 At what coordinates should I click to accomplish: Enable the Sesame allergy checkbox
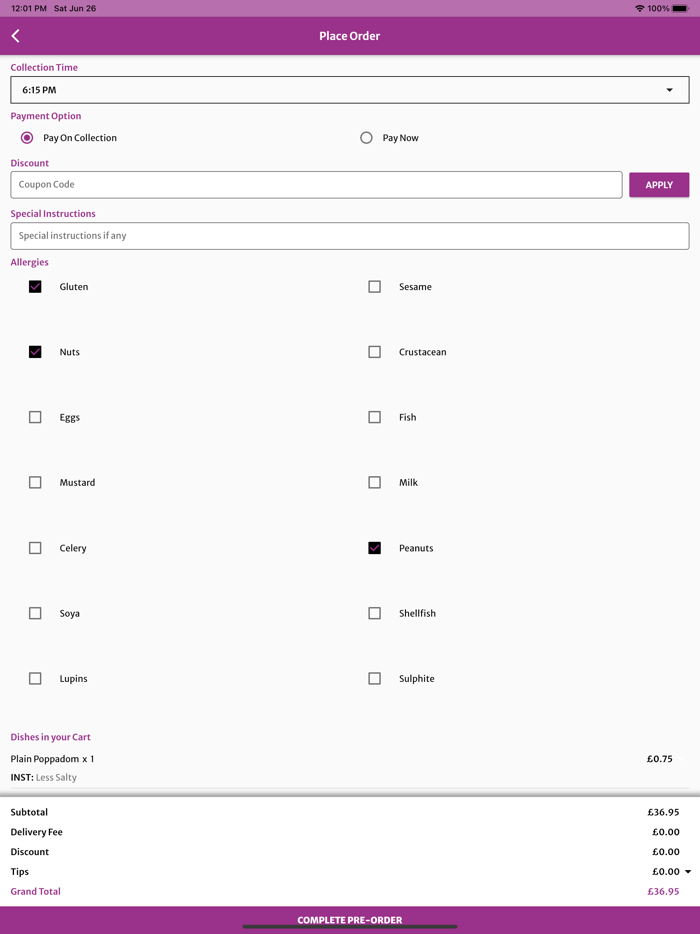pyautogui.click(x=375, y=287)
